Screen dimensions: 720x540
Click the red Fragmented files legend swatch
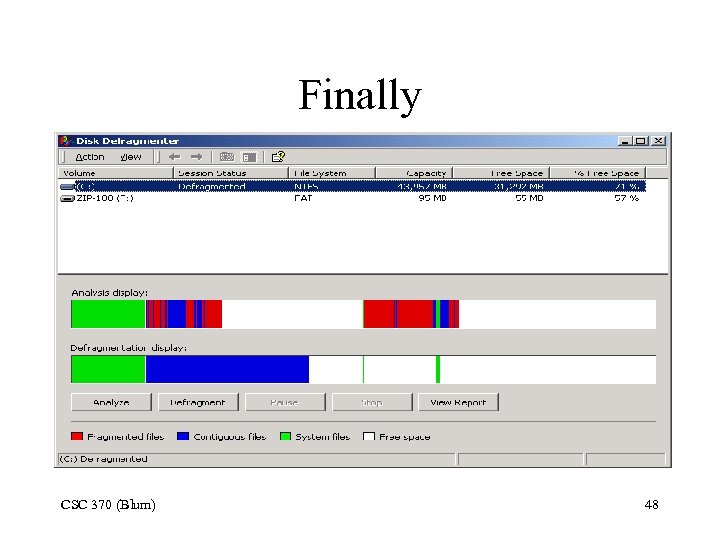point(77,436)
